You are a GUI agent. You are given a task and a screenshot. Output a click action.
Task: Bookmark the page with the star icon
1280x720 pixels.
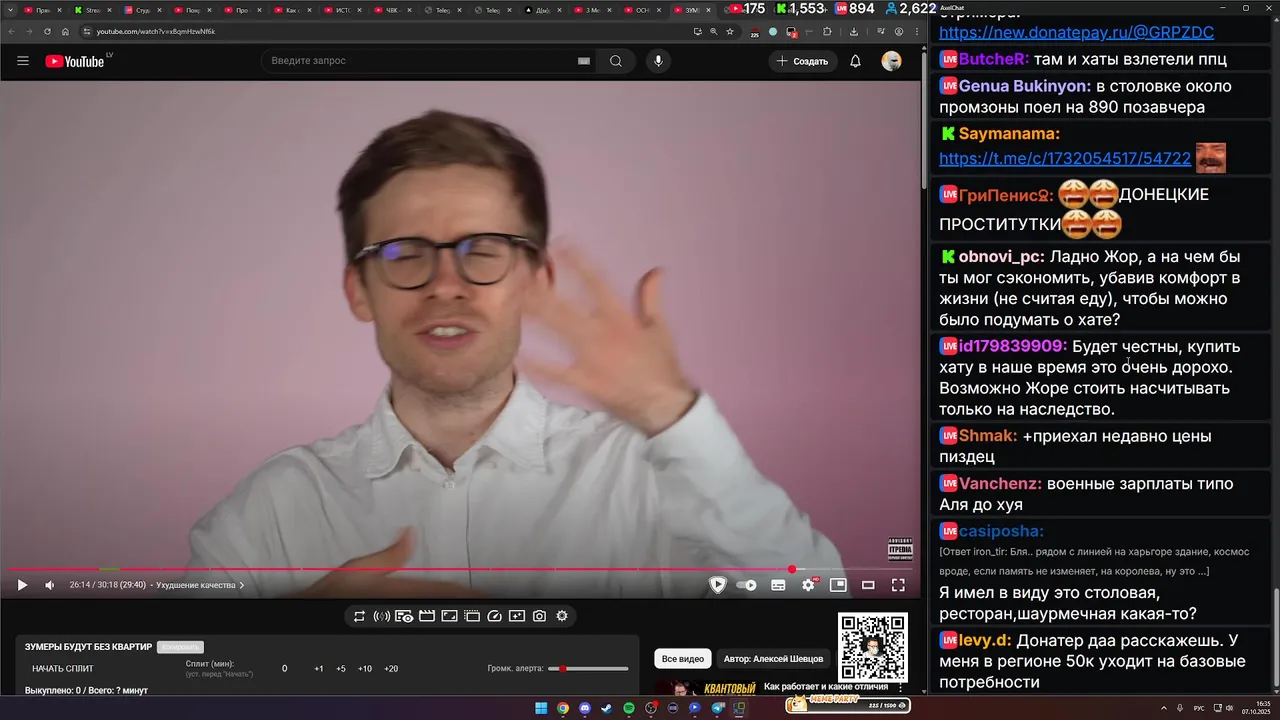[x=730, y=31]
